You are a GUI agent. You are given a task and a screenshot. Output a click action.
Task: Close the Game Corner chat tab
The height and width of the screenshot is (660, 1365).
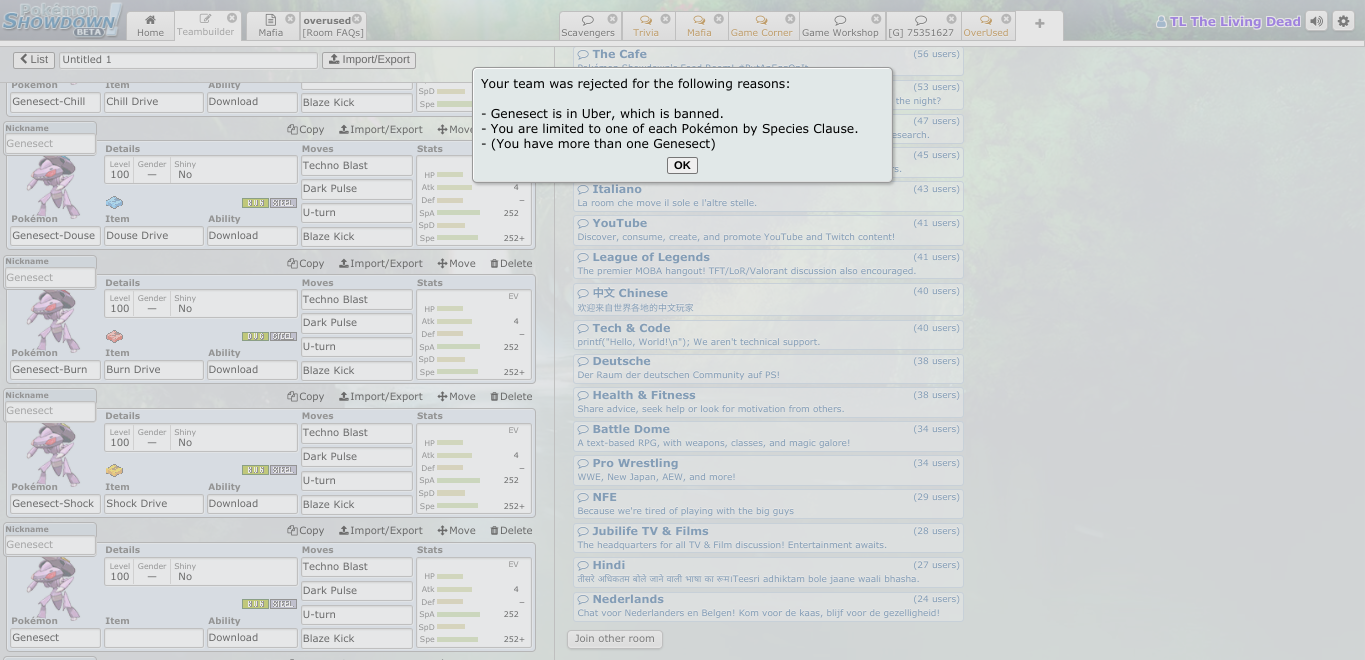pos(789,19)
